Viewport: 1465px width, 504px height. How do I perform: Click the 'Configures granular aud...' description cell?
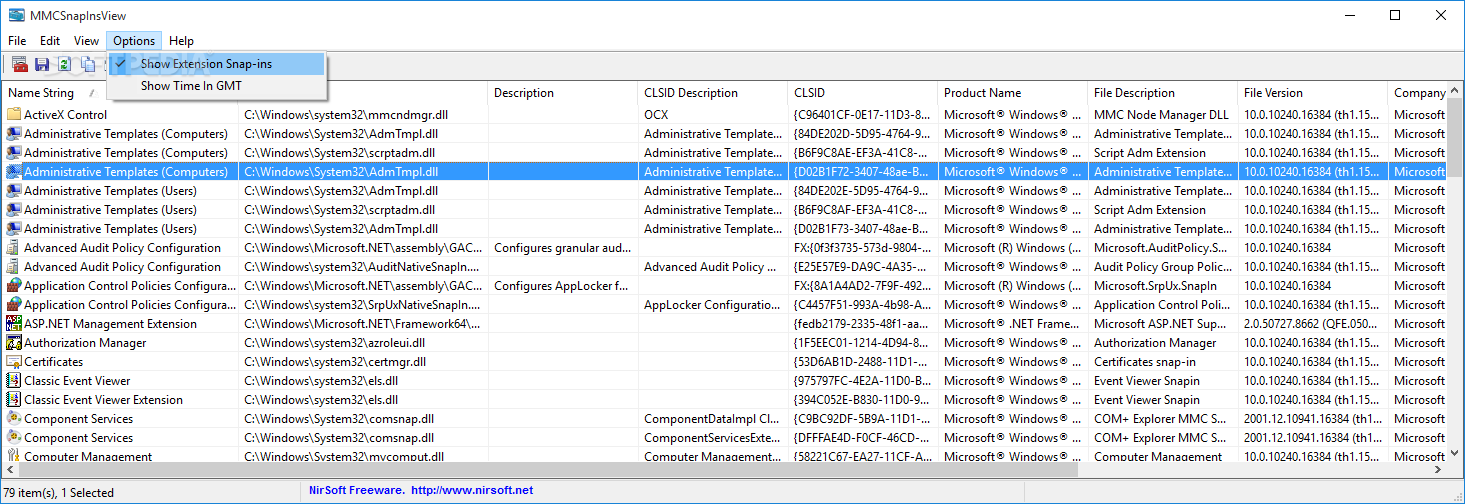[x=564, y=248]
